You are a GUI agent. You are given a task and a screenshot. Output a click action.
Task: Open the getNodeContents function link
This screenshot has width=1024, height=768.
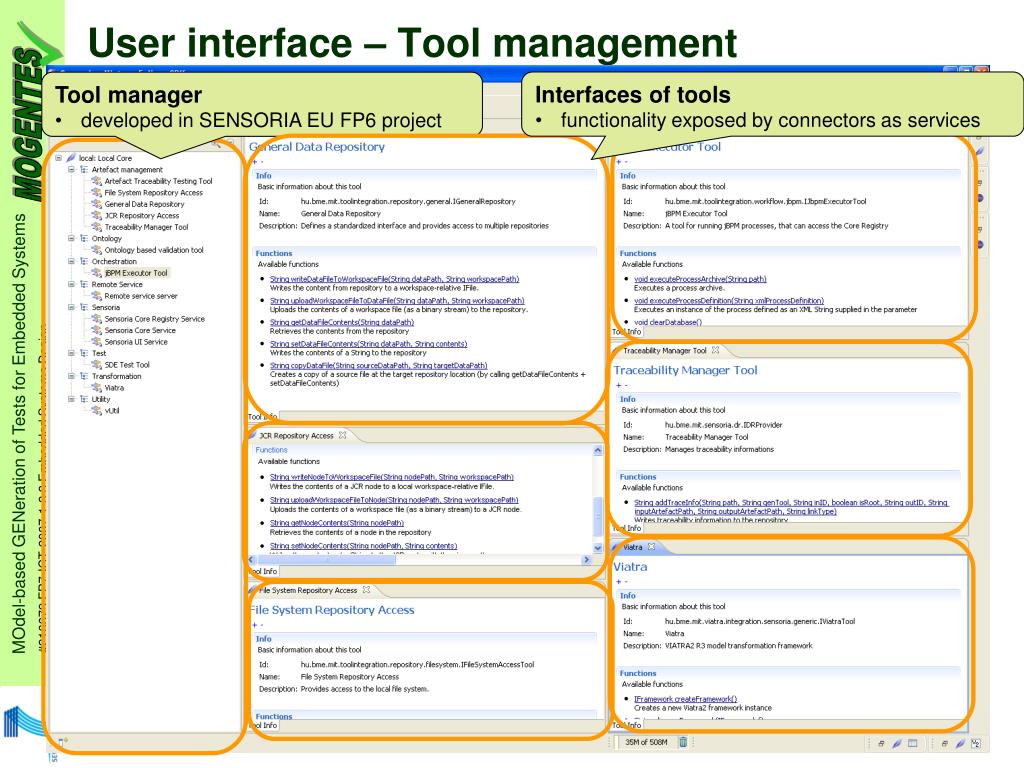point(337,523)
